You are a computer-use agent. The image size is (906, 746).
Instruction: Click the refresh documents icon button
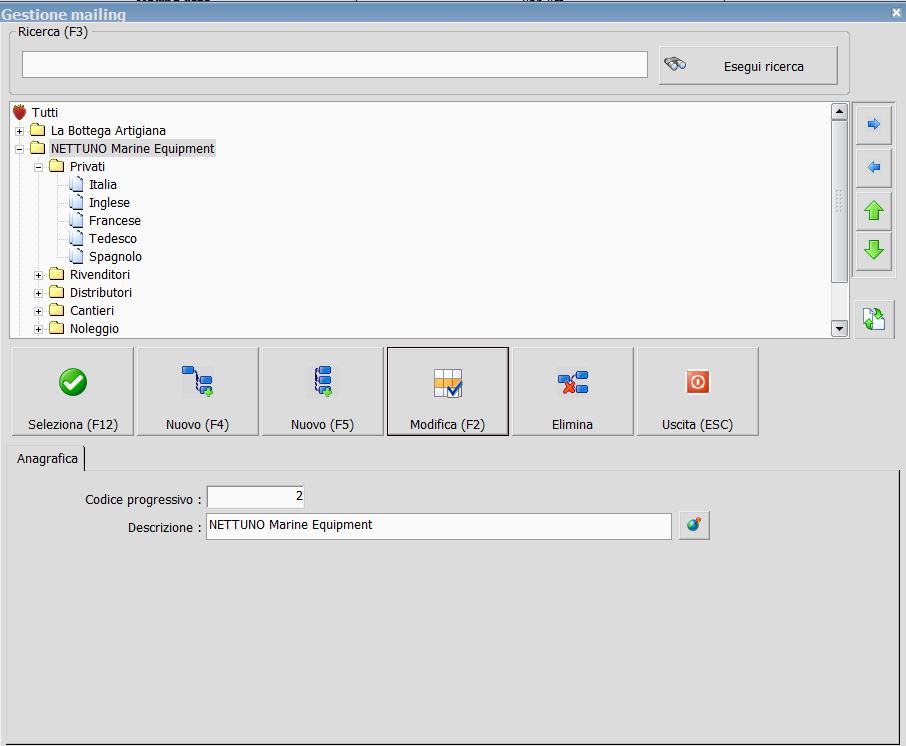click(x=874, y=319)
